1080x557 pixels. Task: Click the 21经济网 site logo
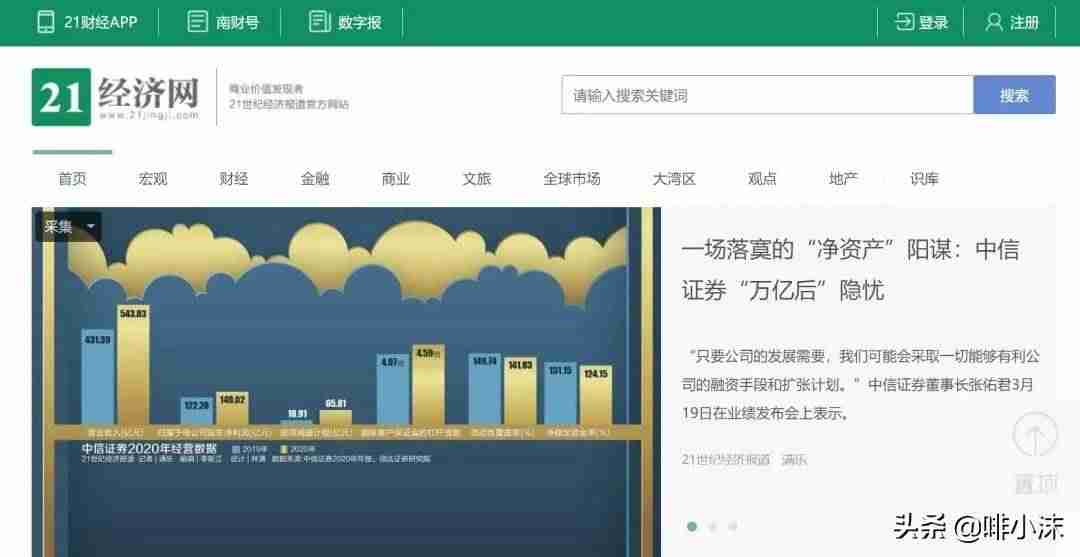click(116, 97)
